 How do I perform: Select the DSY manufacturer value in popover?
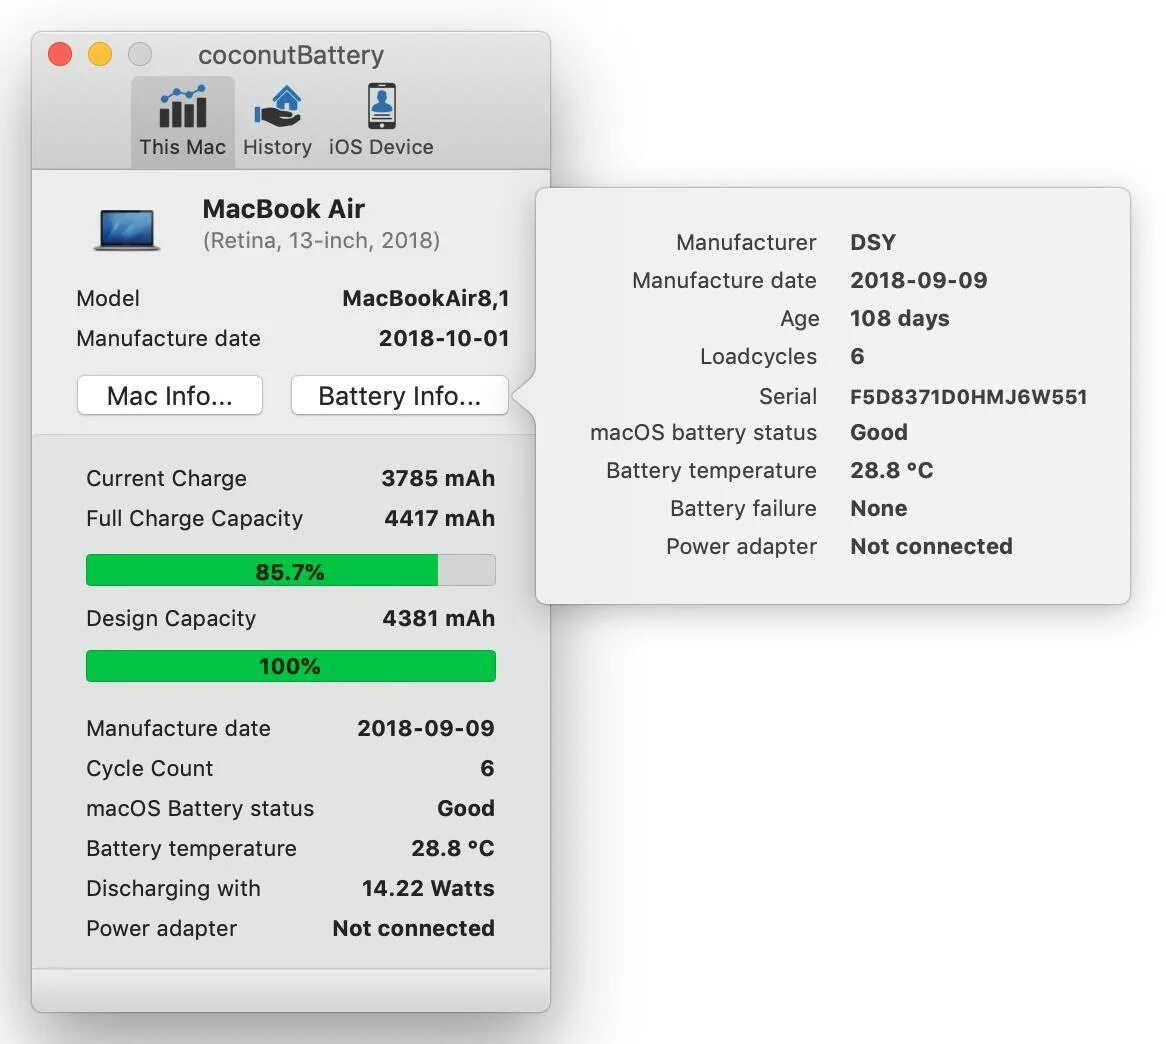point(873,242)
